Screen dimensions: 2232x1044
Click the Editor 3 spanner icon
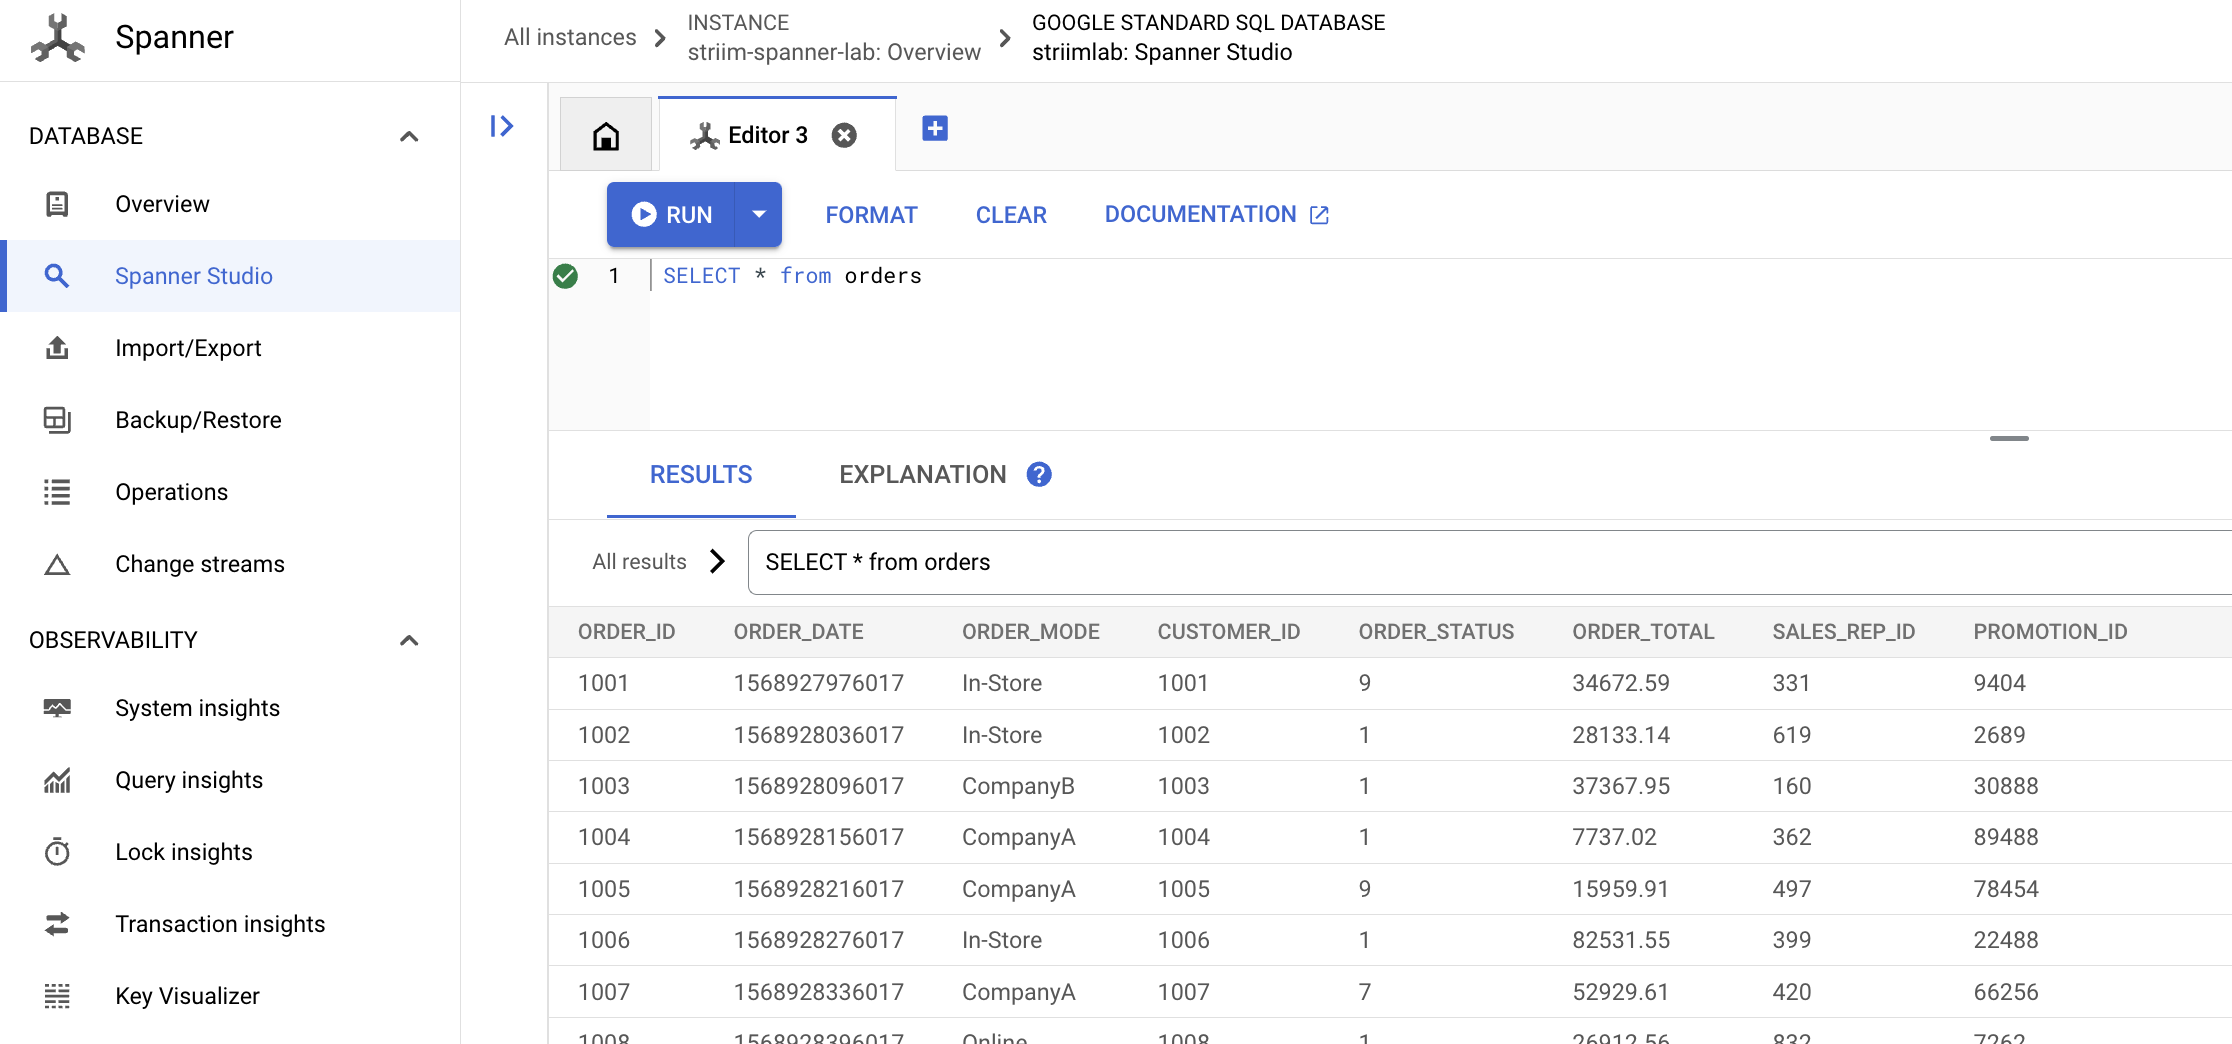coord(704,136)
